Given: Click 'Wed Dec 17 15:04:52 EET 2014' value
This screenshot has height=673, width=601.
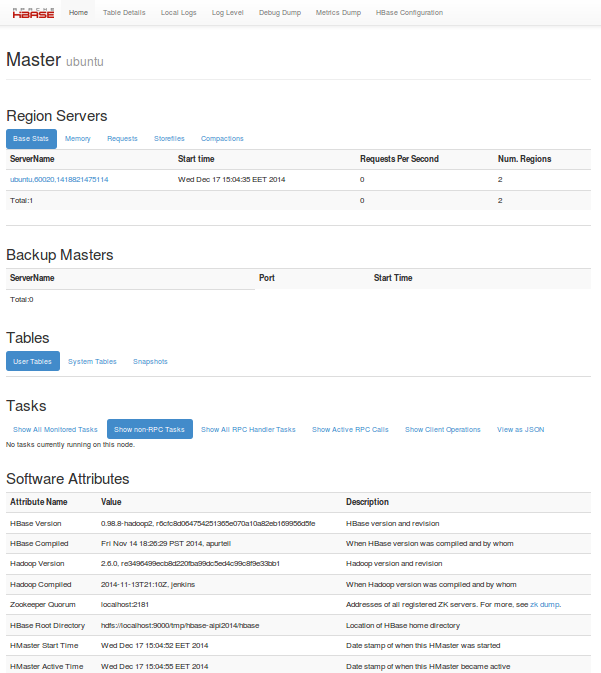Looking at the screenshot, I should [155, 646].
